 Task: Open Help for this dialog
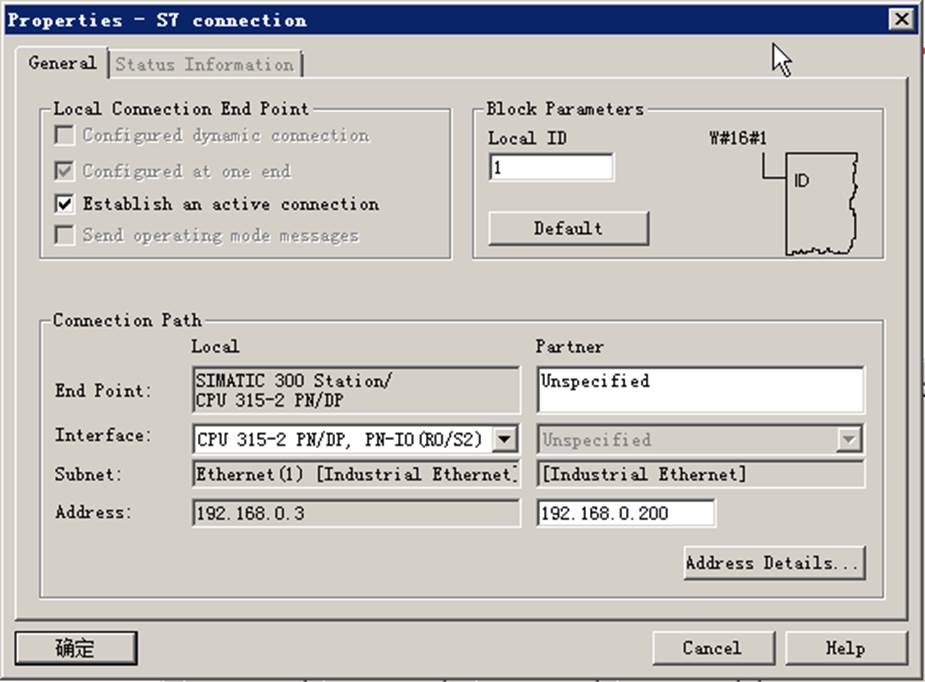click(846, 648)
